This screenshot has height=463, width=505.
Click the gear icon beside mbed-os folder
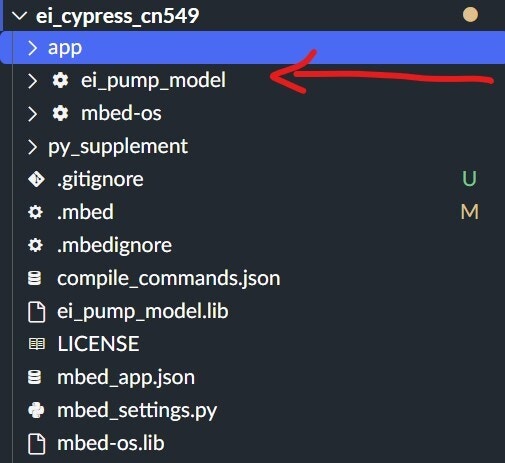point(60,113)
